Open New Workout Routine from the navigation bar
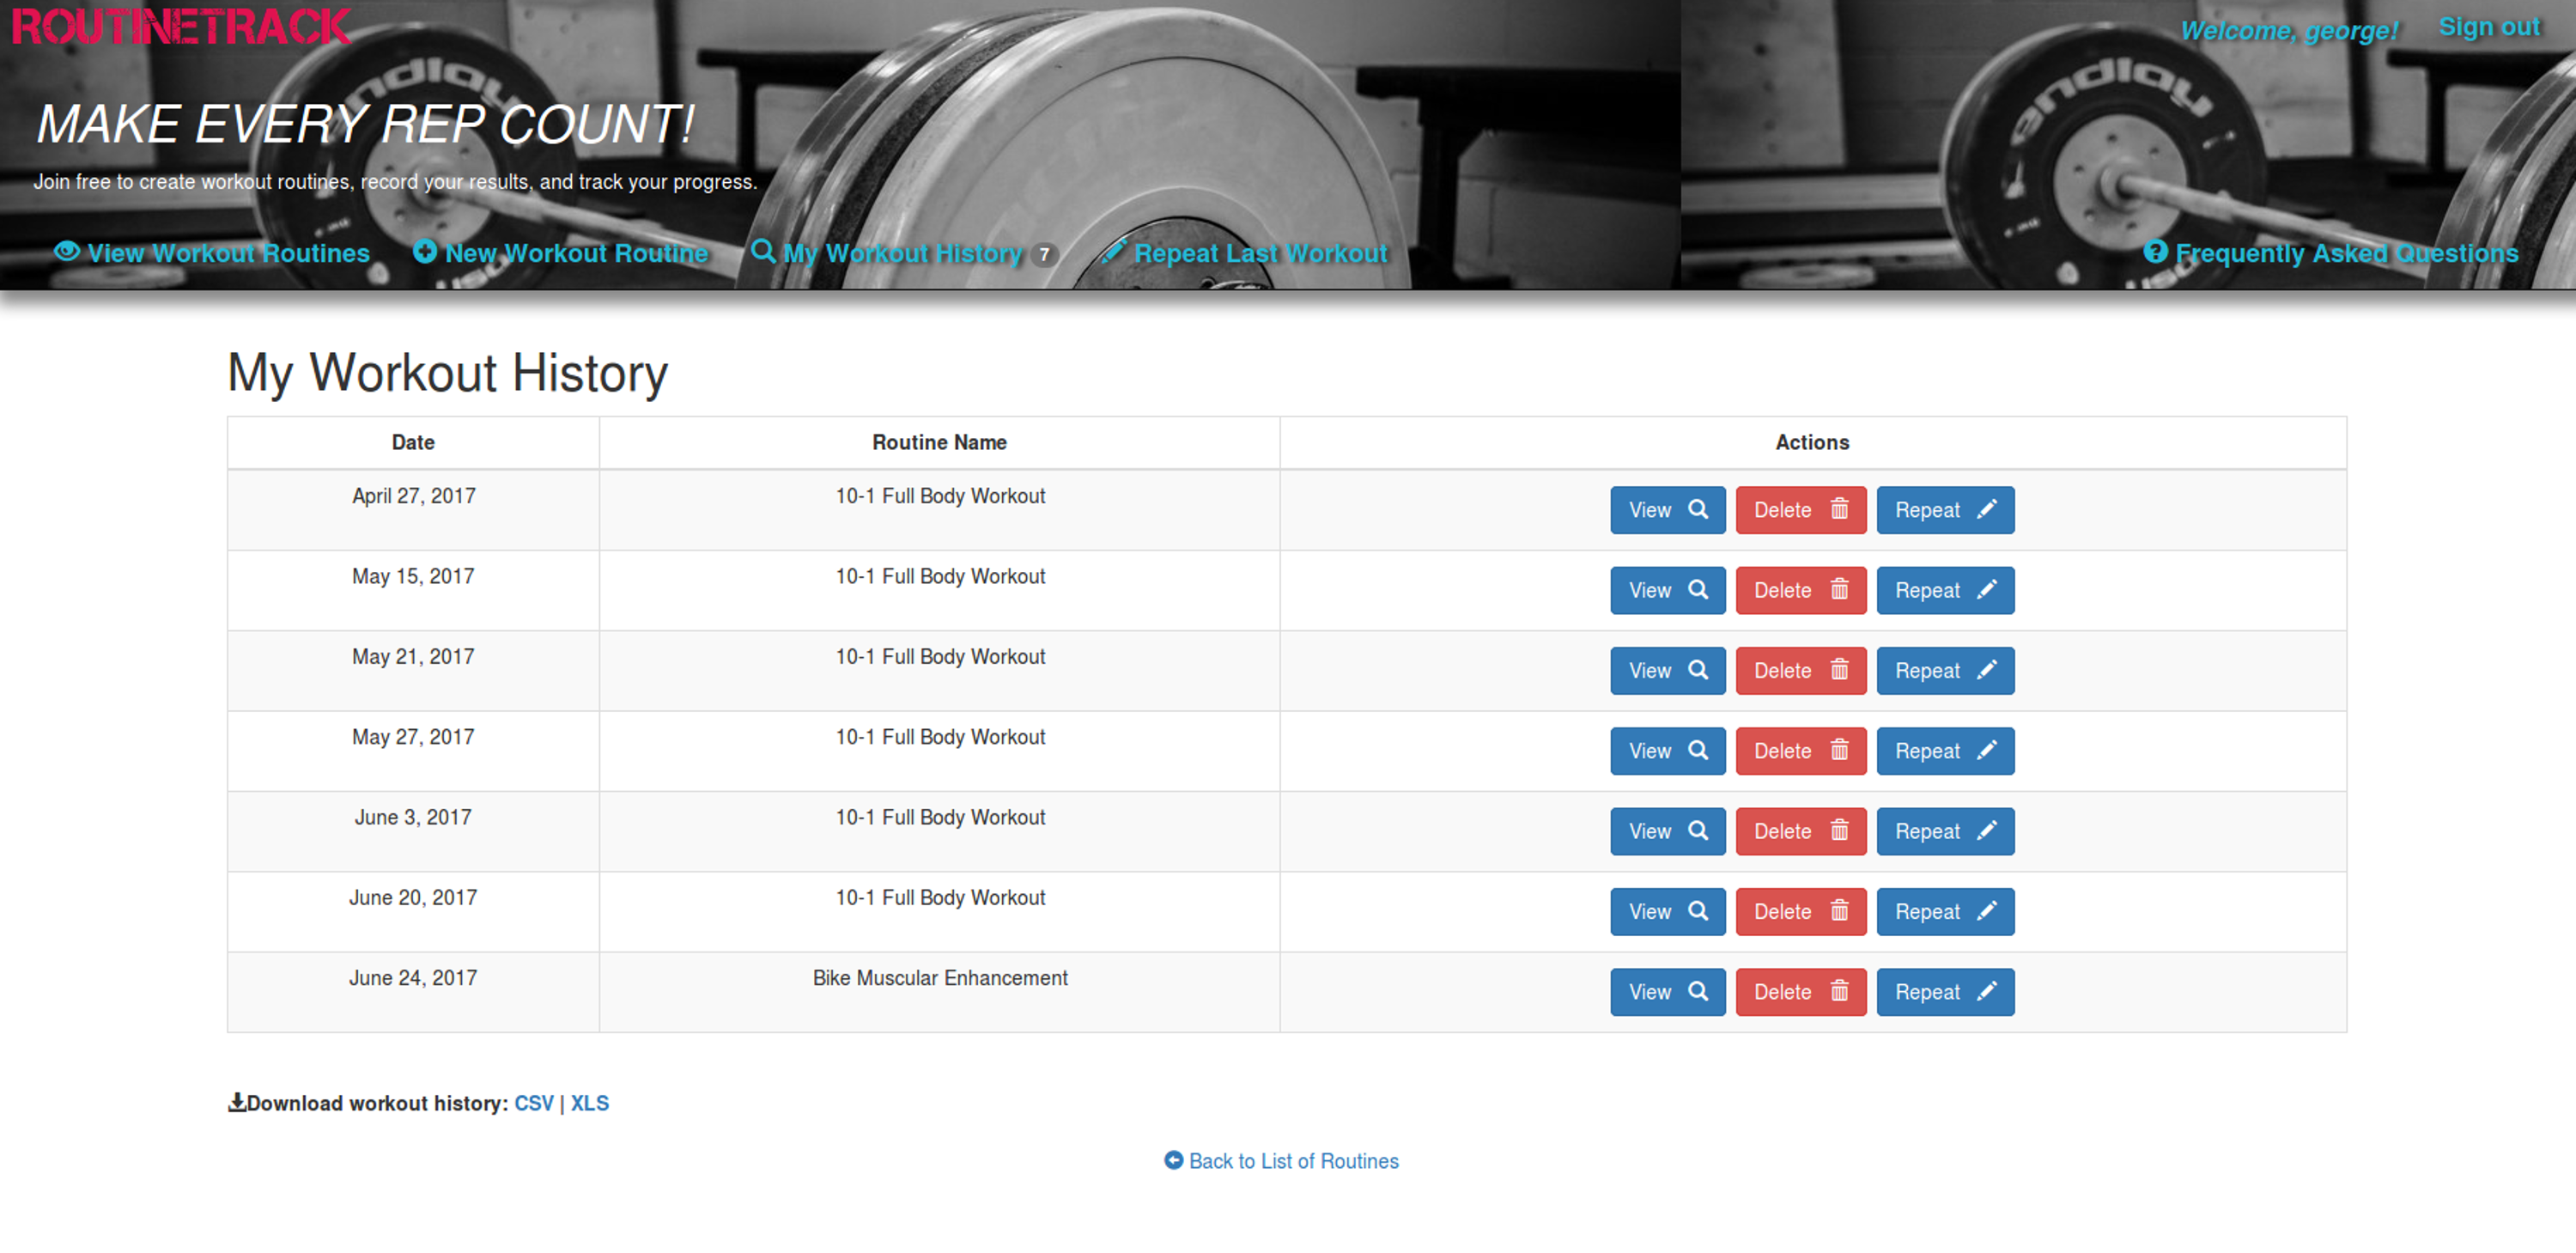This screenshot has height=1253, width=2576. [575, 253]
